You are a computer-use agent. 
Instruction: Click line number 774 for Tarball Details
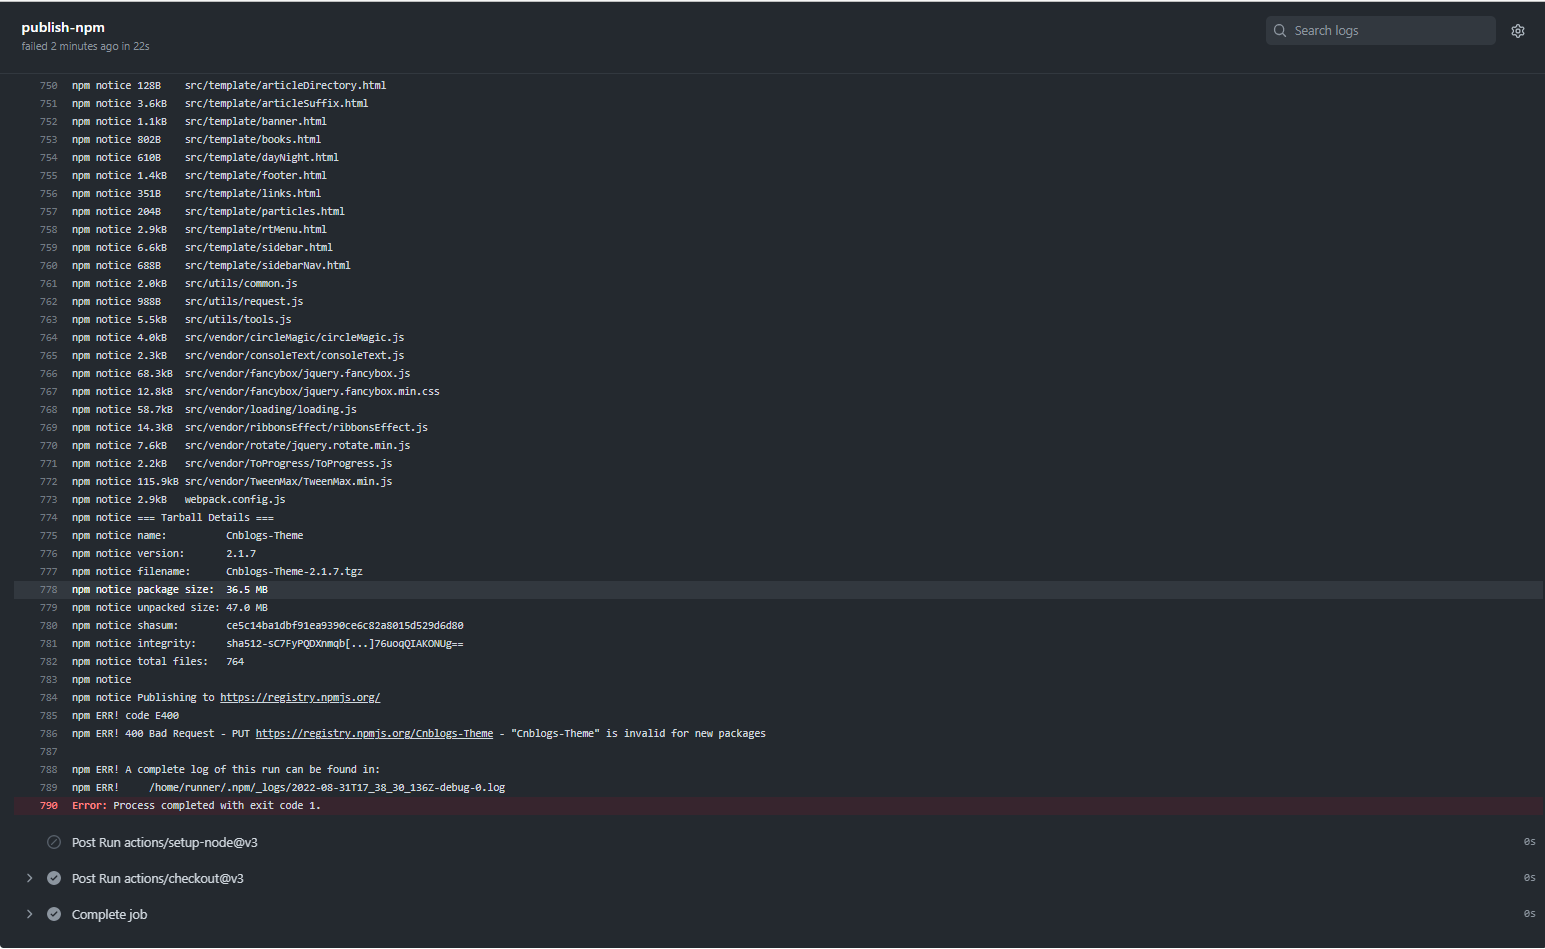[48, 518]
